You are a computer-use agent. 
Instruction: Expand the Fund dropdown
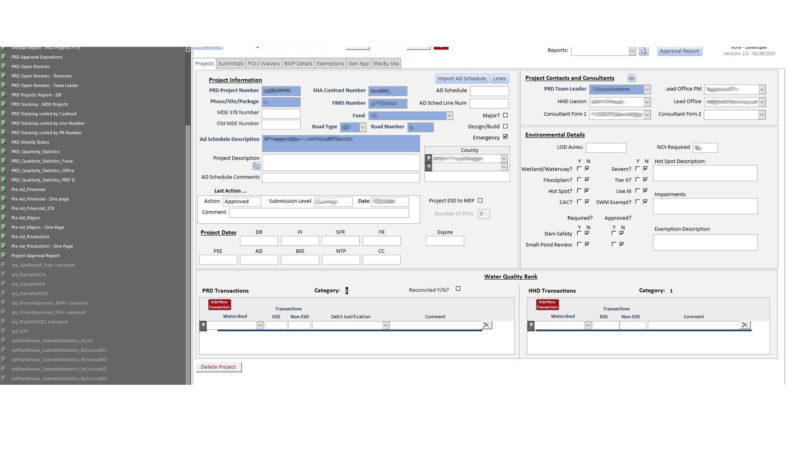pos(449,115)
